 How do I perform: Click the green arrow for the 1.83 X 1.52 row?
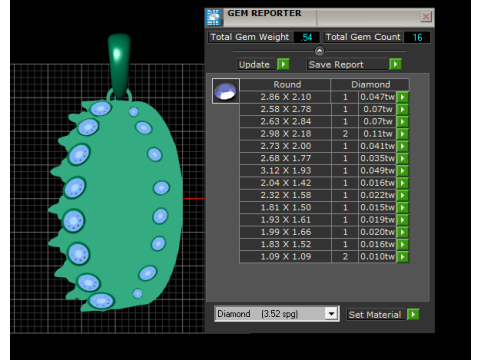[403, 244]
